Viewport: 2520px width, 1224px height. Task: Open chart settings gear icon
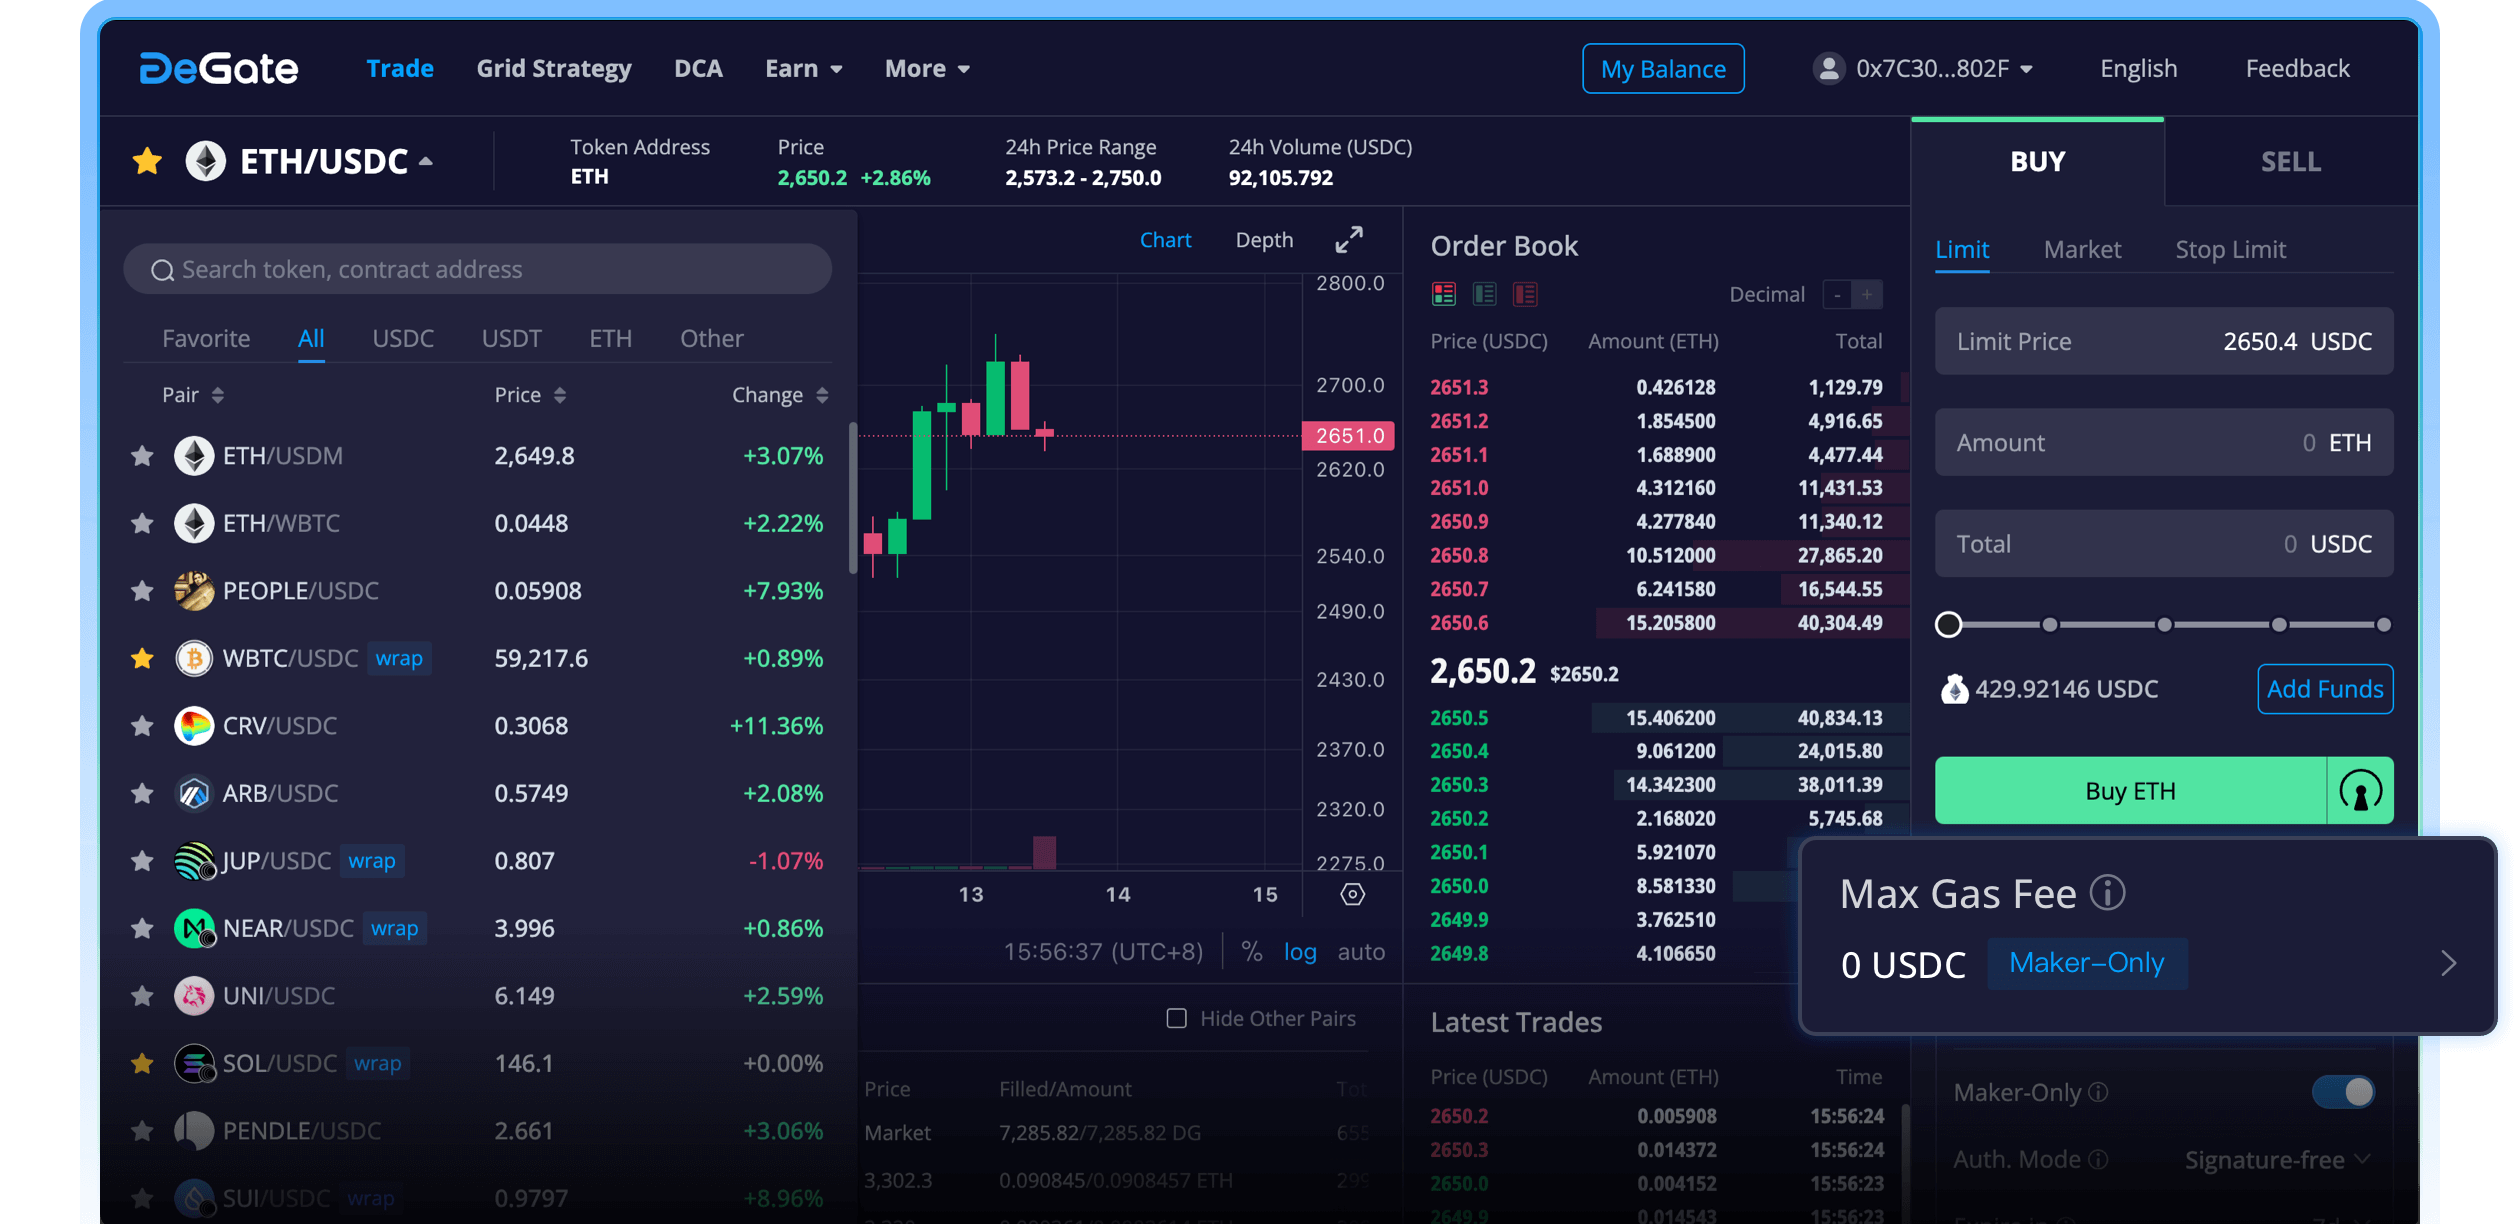point(1352,894)
